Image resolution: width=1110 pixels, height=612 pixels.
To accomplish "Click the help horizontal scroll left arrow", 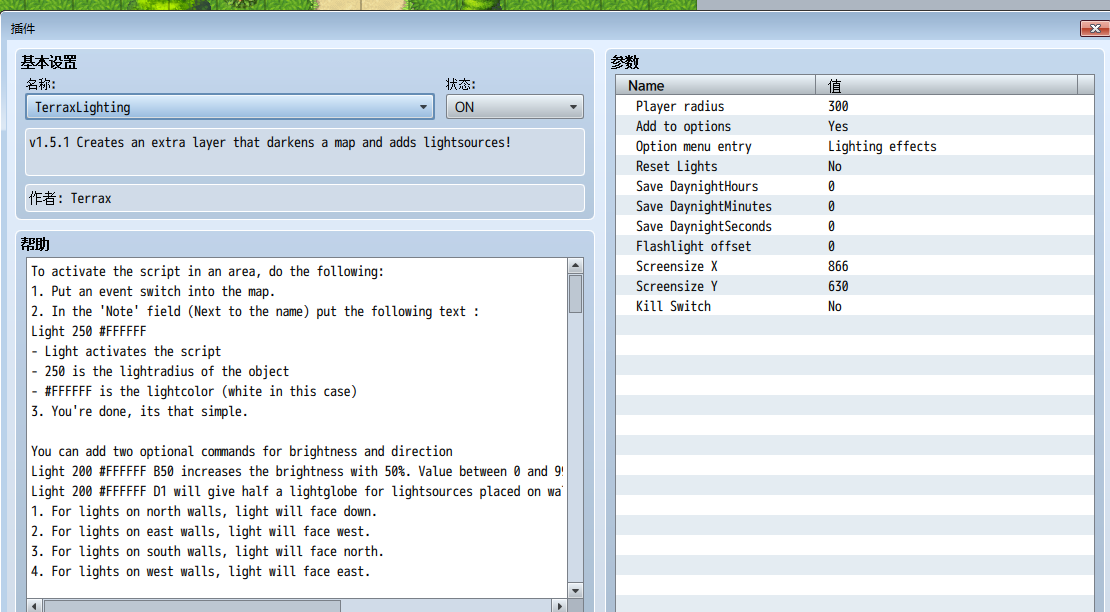I will point(35,606).
